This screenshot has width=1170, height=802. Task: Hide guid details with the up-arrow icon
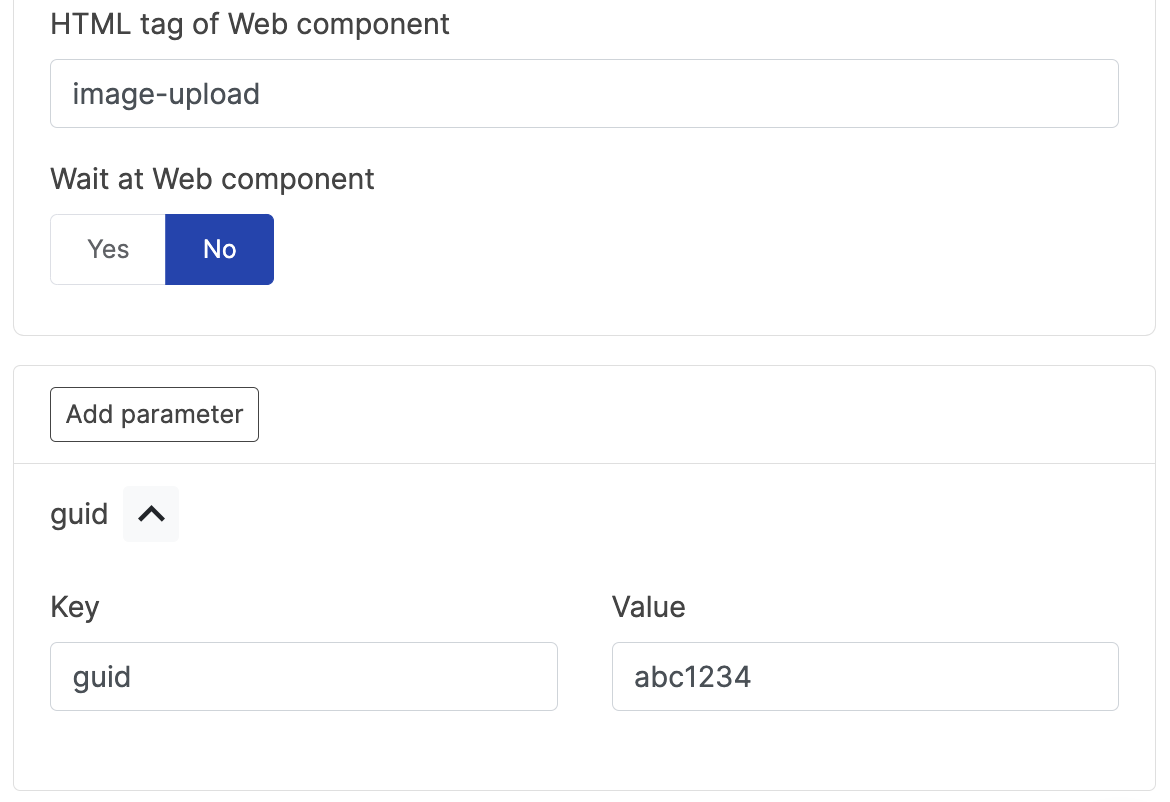click(151, 514)
